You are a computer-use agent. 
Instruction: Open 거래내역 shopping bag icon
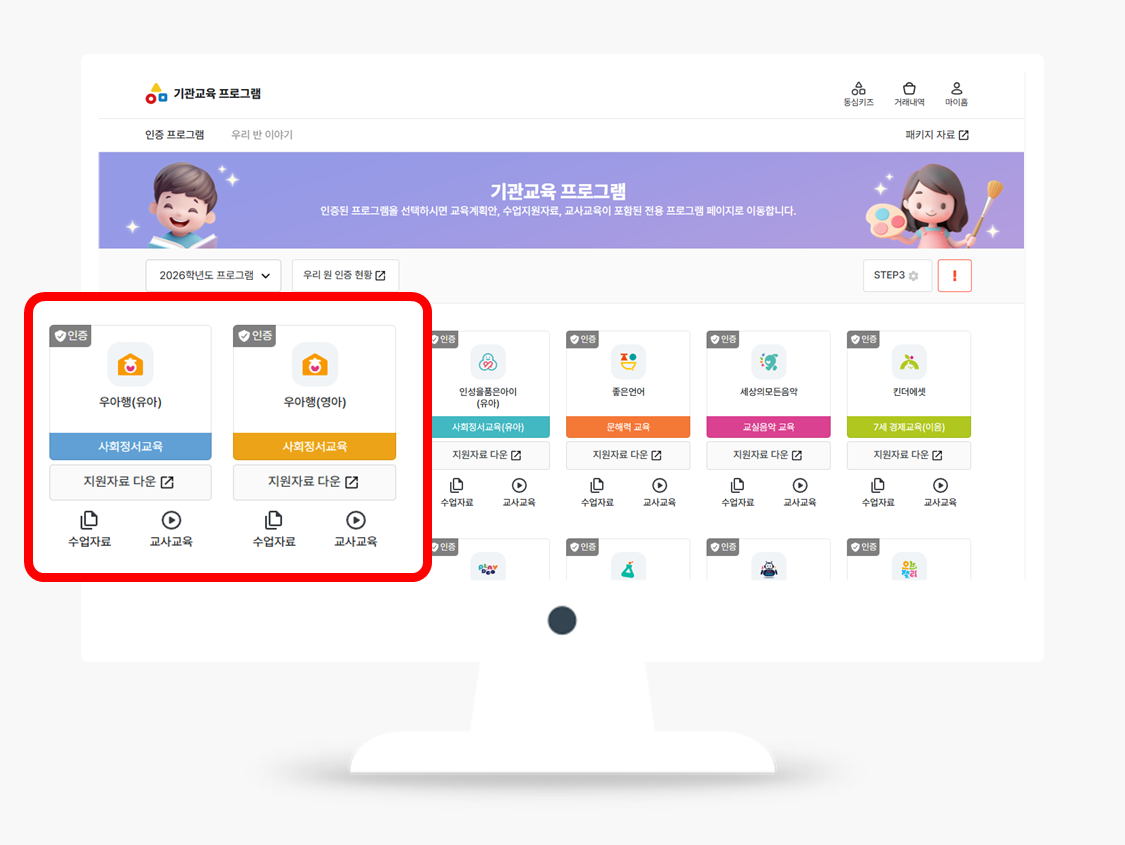click(909, 90)
